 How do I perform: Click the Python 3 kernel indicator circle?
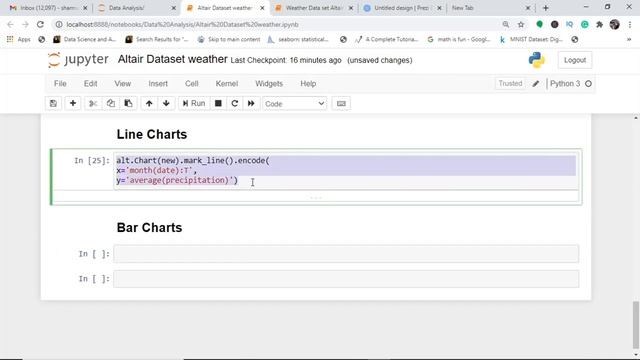pyautogui.click(x=588, y=84)
